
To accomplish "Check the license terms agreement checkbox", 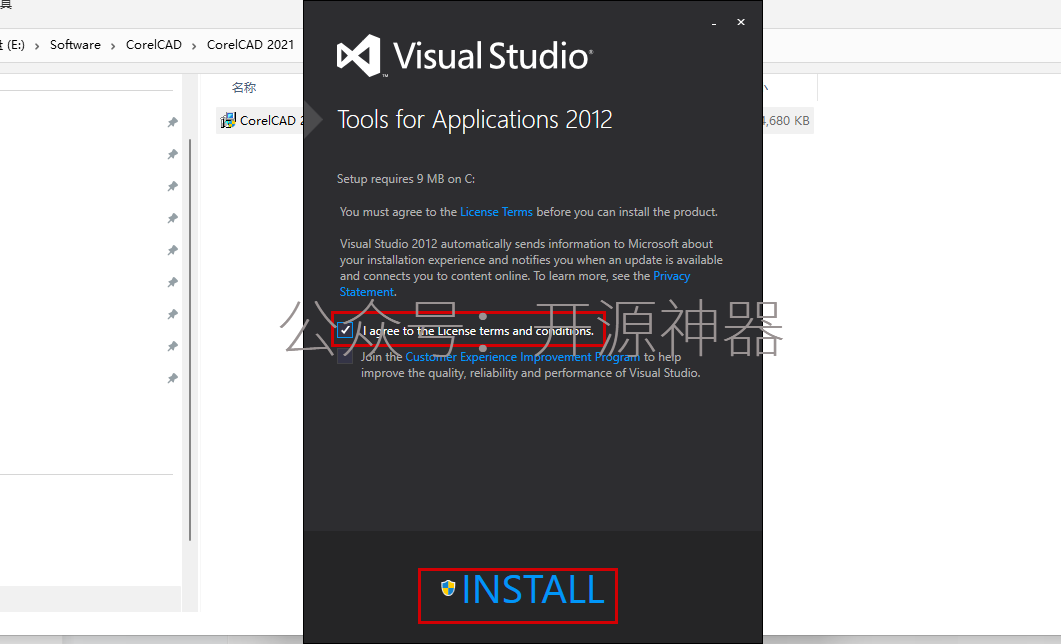I will coord(345,330).
